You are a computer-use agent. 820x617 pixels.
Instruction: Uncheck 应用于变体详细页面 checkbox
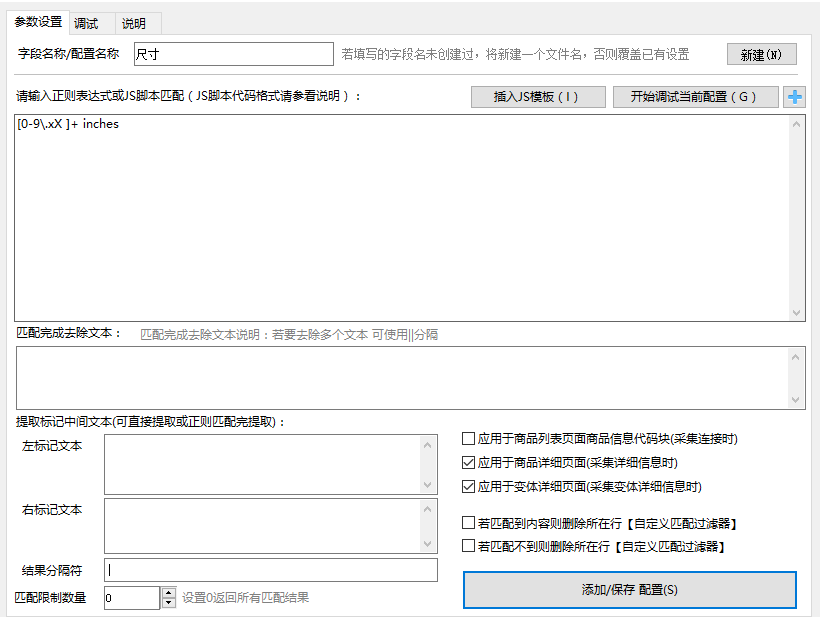point(468,486)
